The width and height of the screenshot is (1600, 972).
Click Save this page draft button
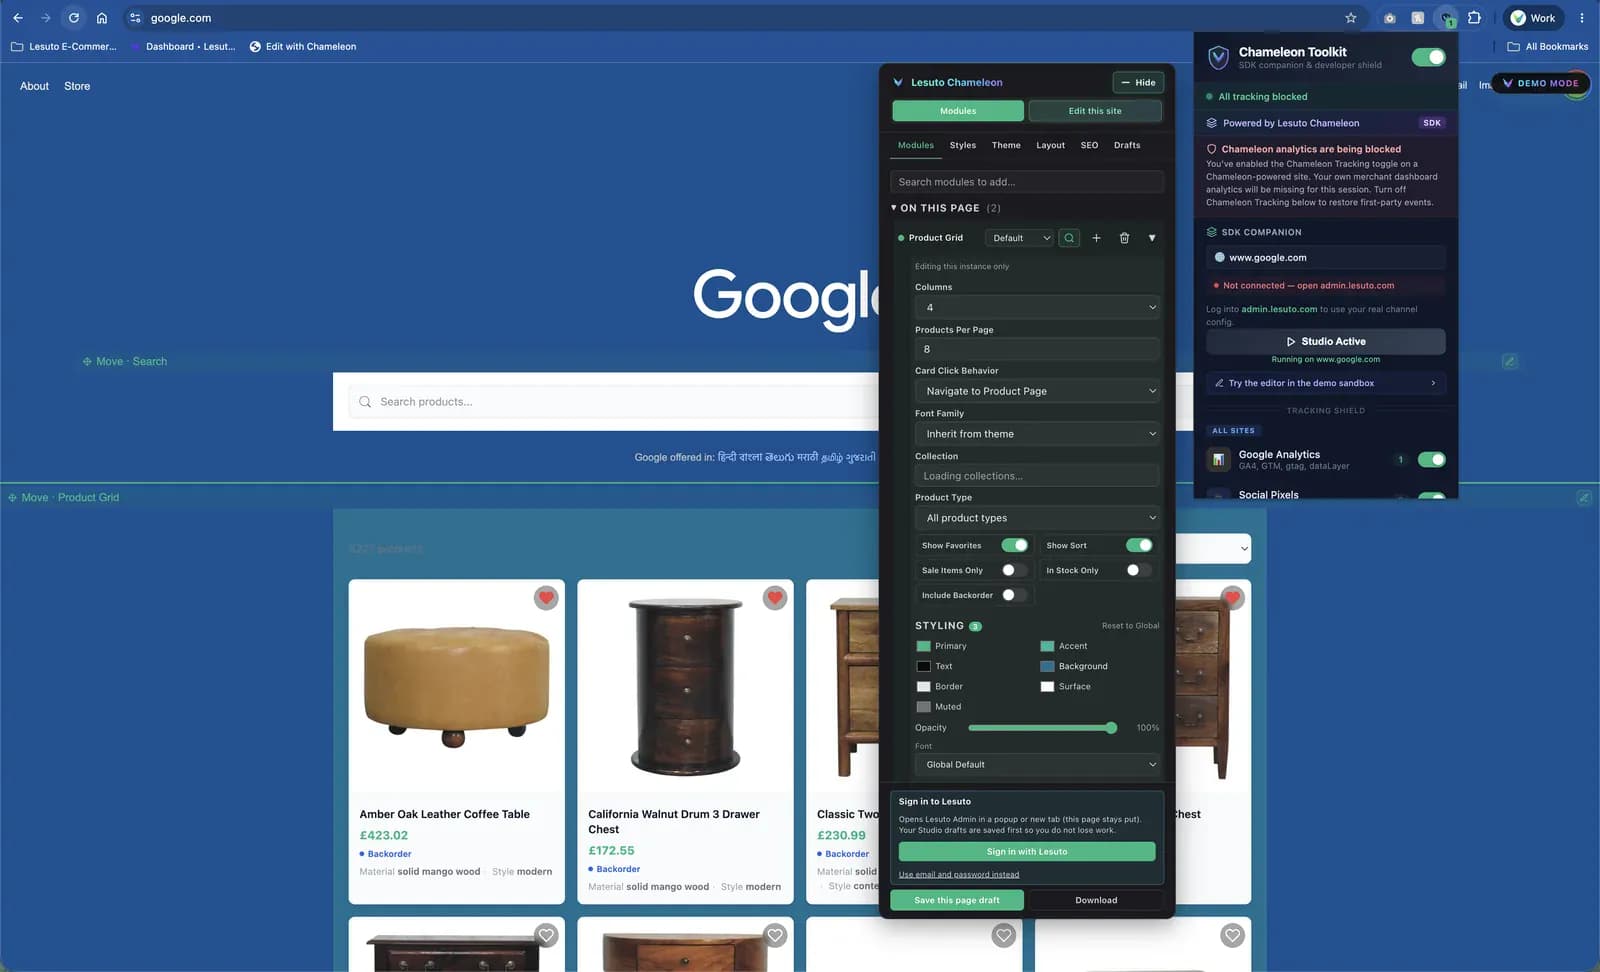coord(957,900)
